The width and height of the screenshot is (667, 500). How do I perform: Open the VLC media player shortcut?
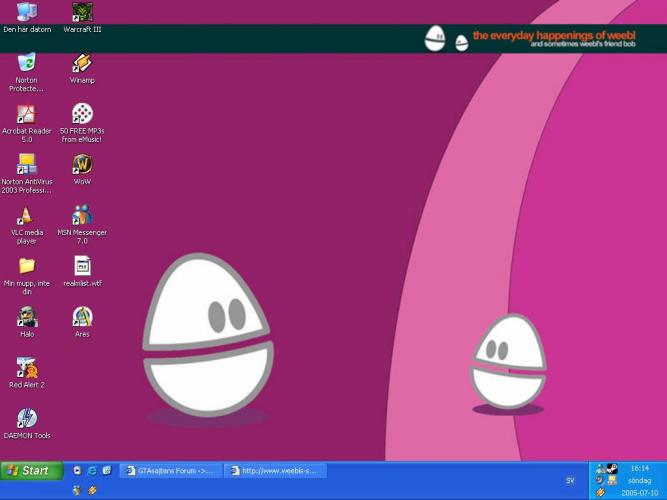27,215
